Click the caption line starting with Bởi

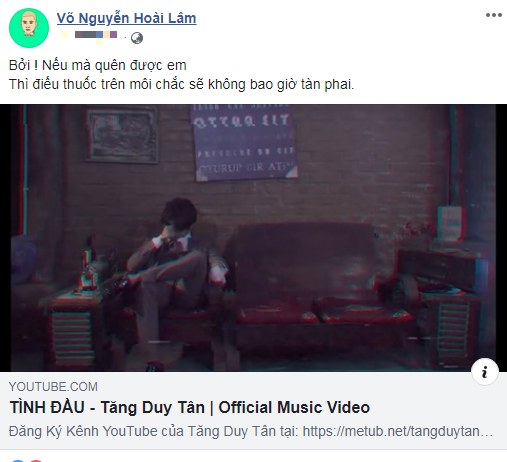click(97, 65)
